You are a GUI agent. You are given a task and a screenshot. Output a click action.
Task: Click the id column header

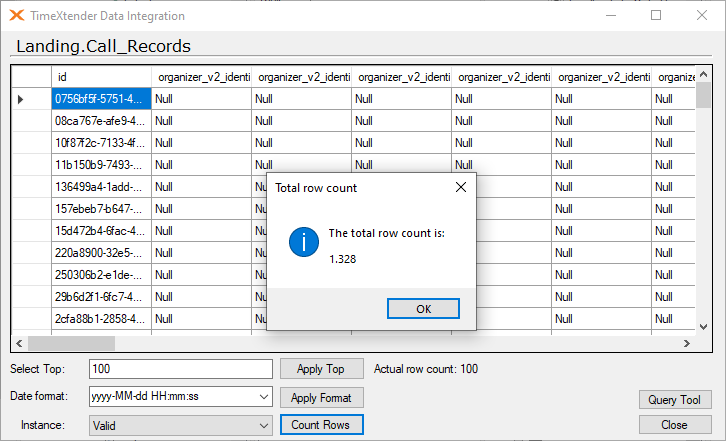(x=101, y=77)
